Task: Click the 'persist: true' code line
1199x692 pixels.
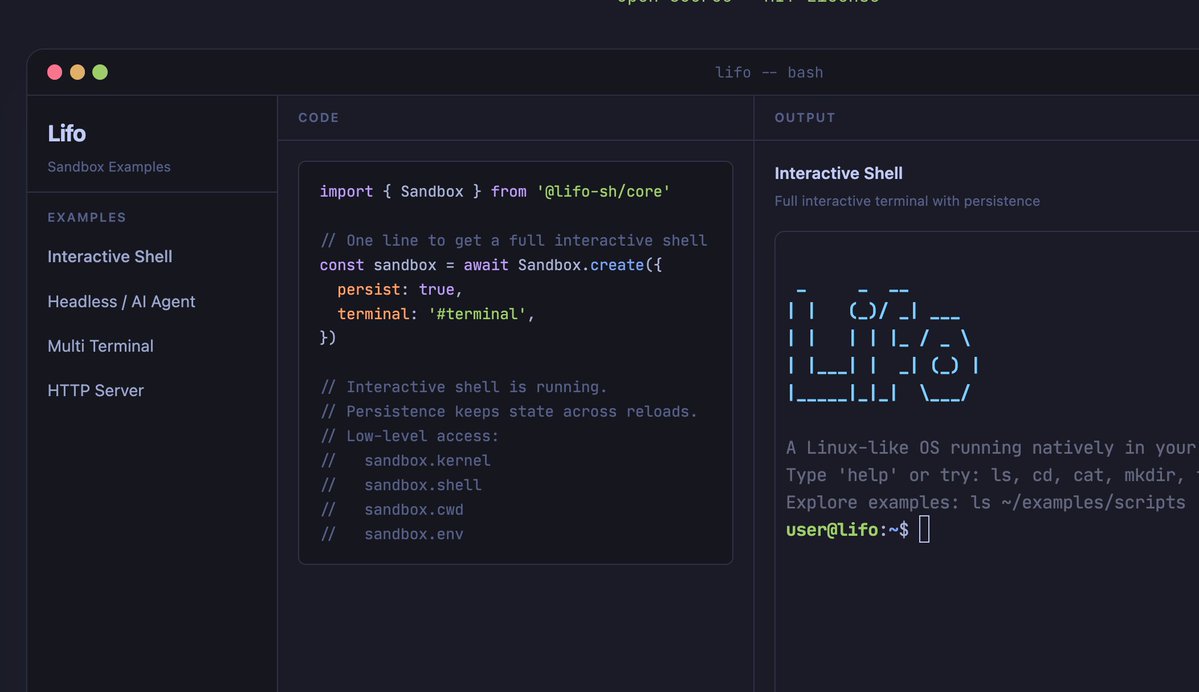Action: coord(399,290)
